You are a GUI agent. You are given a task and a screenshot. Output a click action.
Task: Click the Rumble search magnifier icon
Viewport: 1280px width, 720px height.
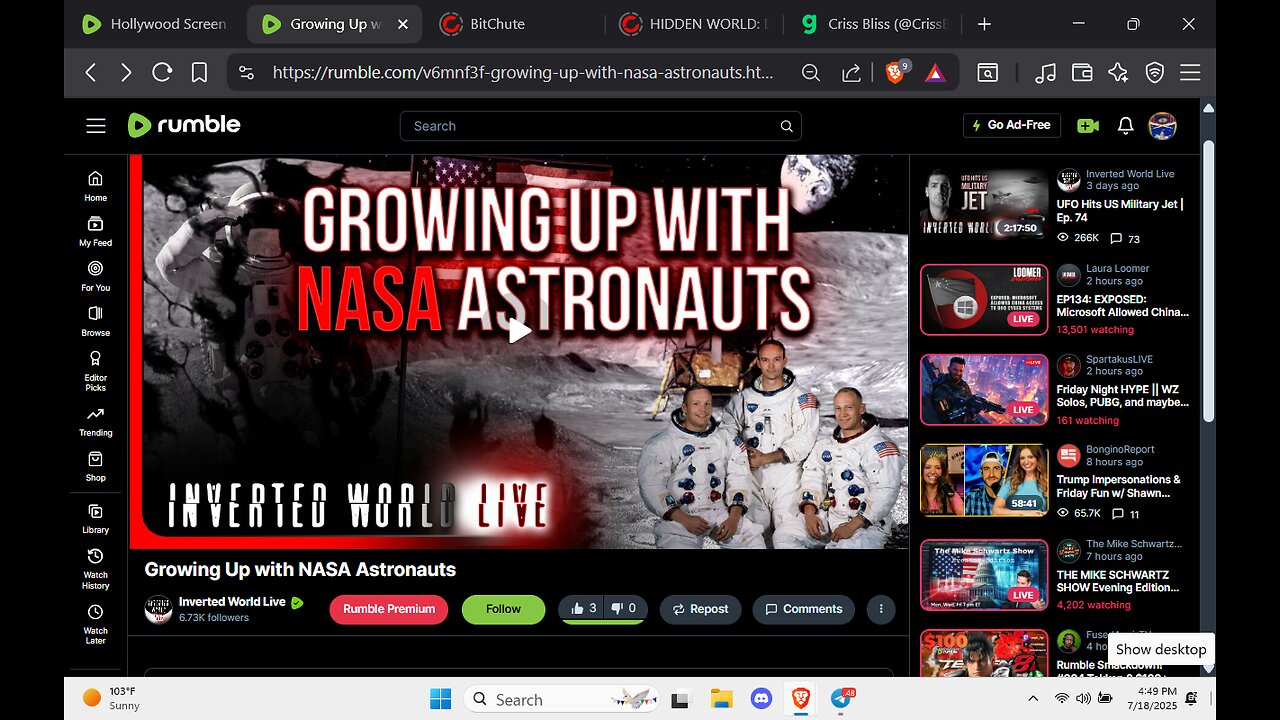(787, 126)
